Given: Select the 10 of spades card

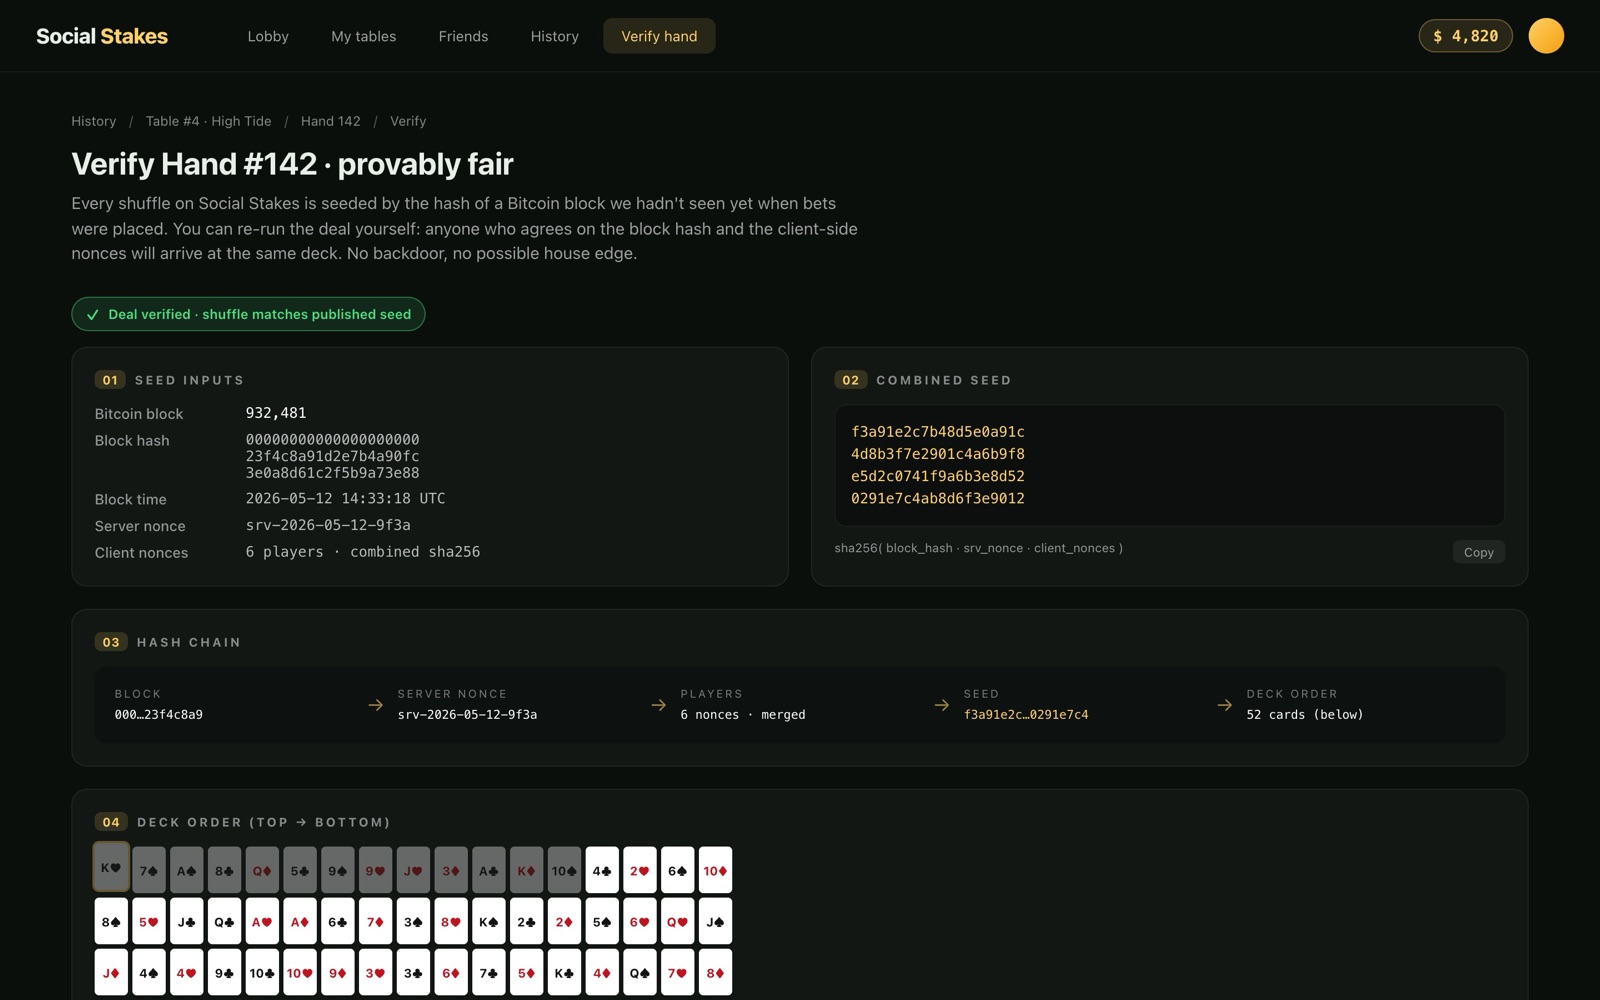Looking at the screenshot, I should pyautogui.click(x=564, y=870).
